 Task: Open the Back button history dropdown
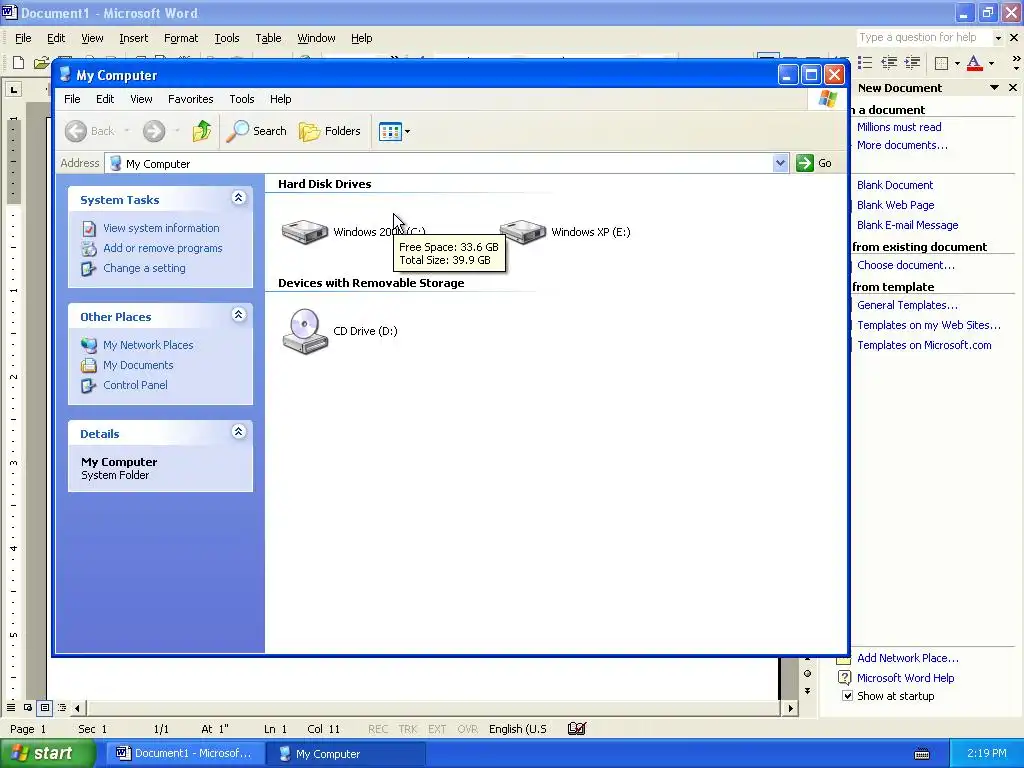[x=127, y=131]
